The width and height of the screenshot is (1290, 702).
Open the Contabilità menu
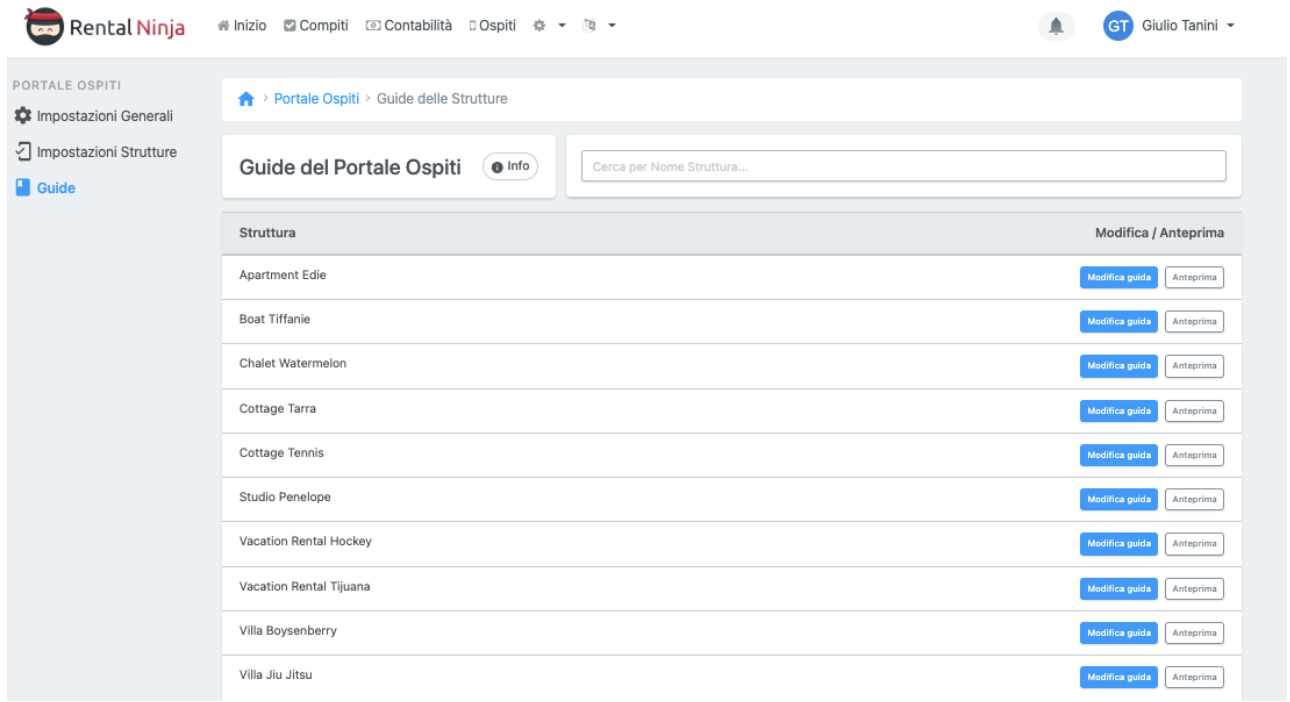click(x=409, y=26)
